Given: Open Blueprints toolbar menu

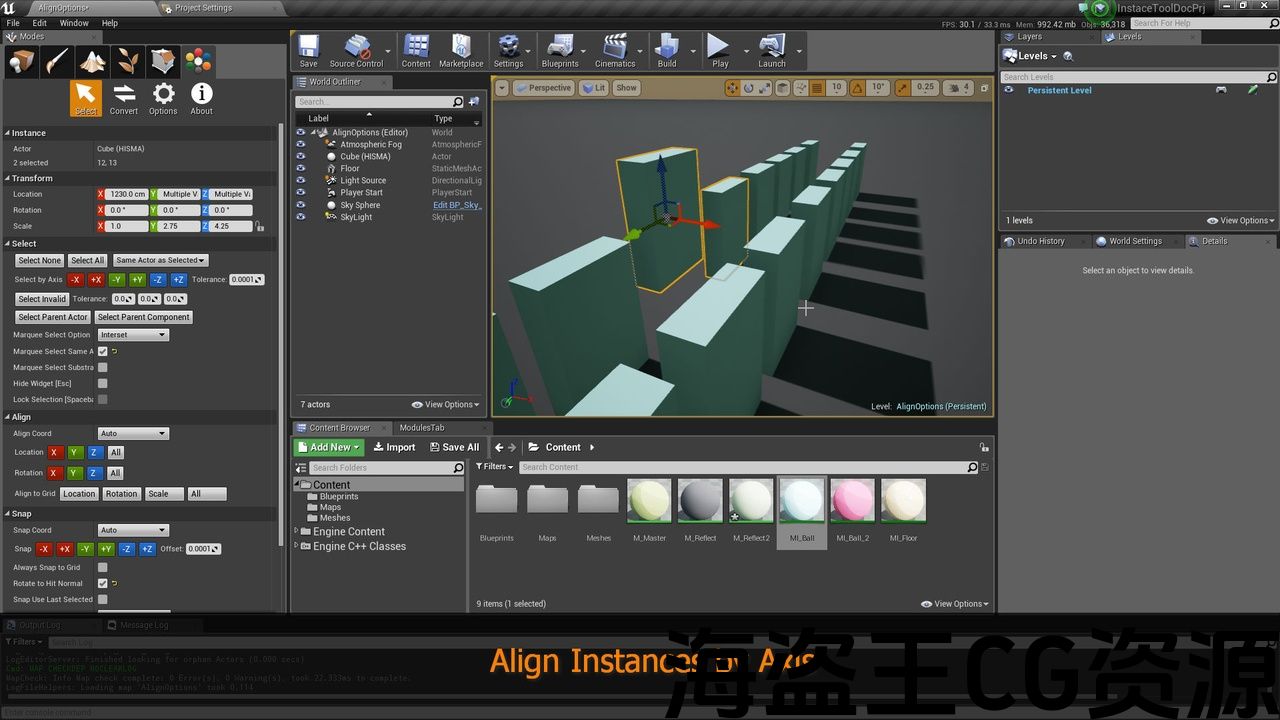Looking at the screenshot, I should (560, 50).
